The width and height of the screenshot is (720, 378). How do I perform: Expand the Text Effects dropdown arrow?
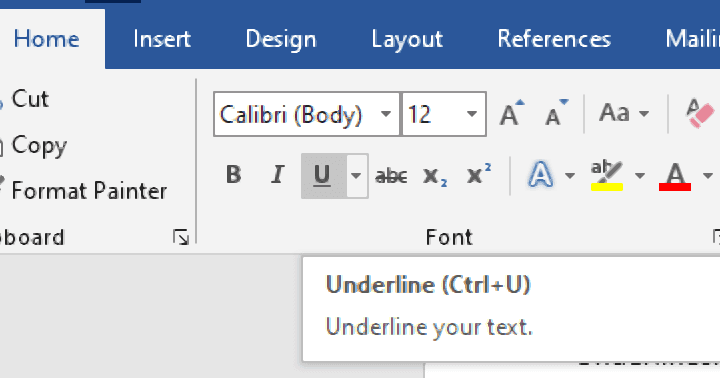click(569, 176)
